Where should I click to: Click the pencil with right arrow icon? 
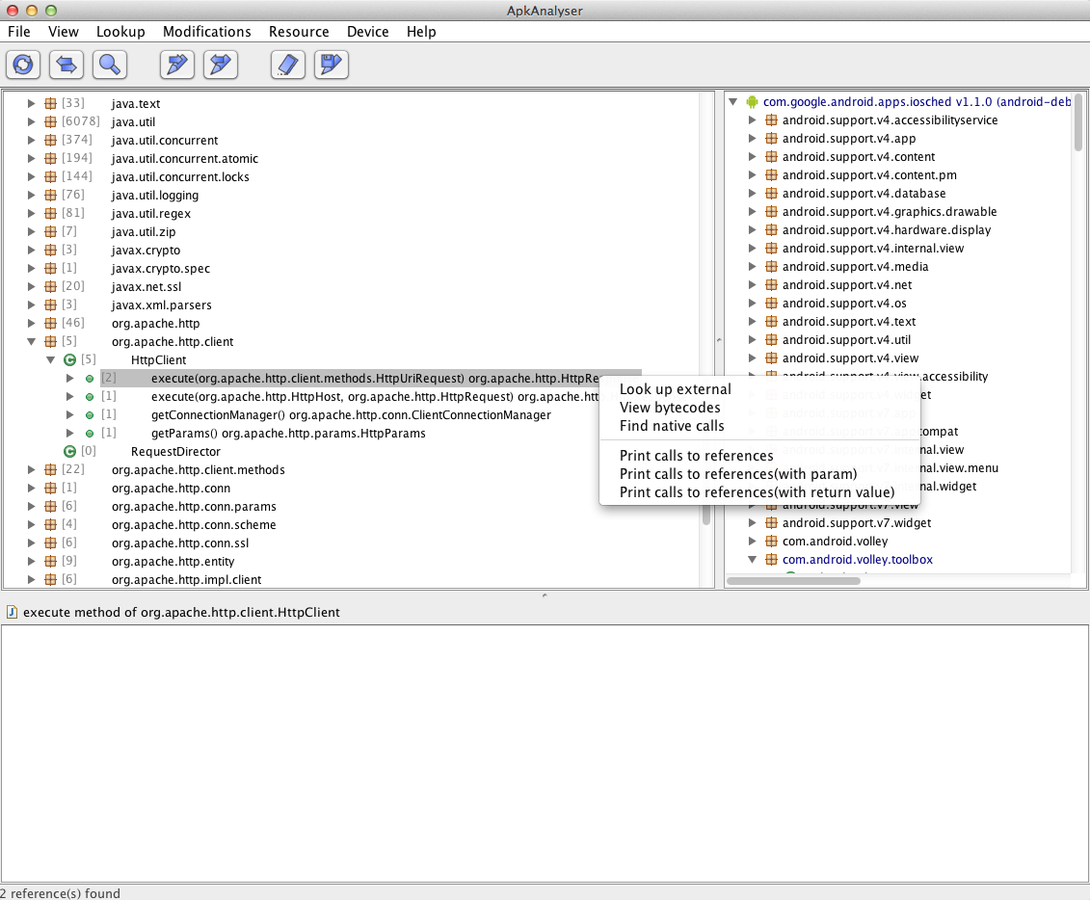point(177,65)
